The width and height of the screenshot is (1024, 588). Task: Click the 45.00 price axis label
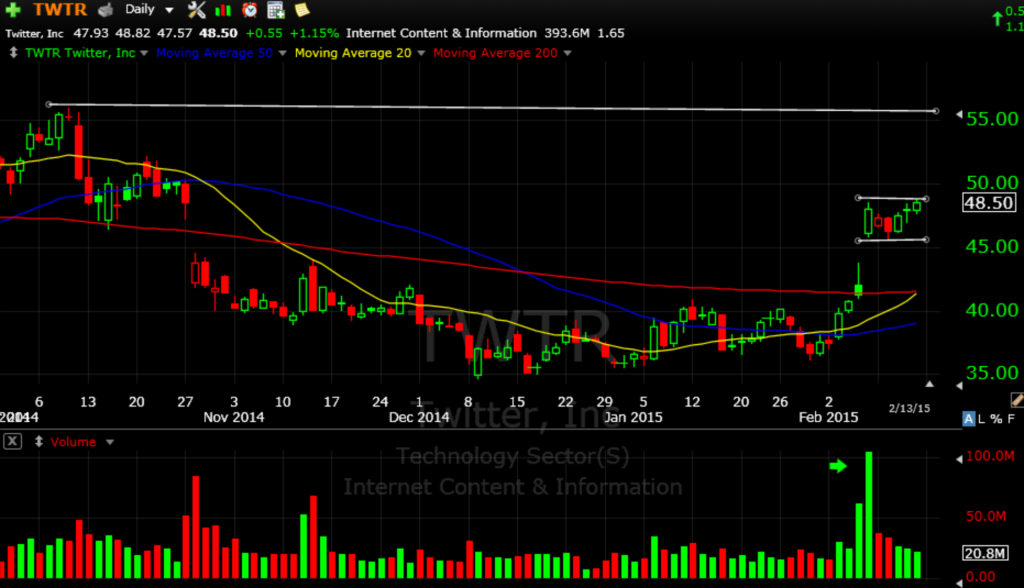(x=992, y=246)
